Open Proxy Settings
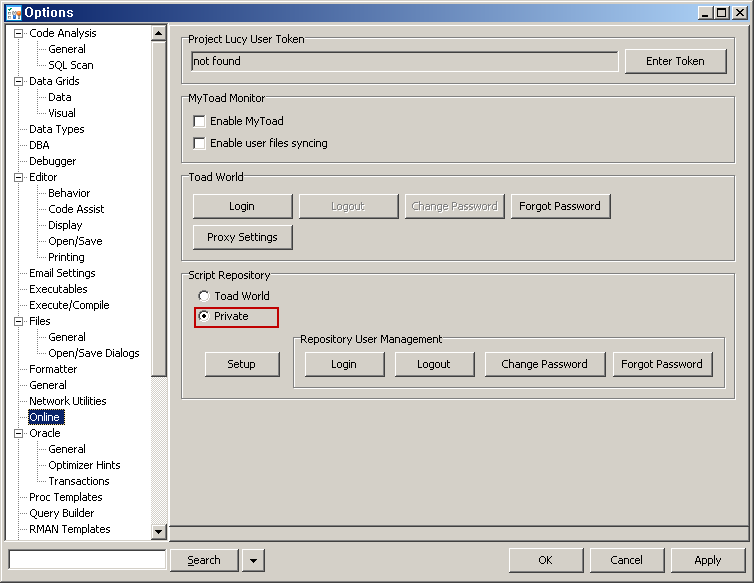The height and width of the screenshot is (583, 754). pos(242,237)
